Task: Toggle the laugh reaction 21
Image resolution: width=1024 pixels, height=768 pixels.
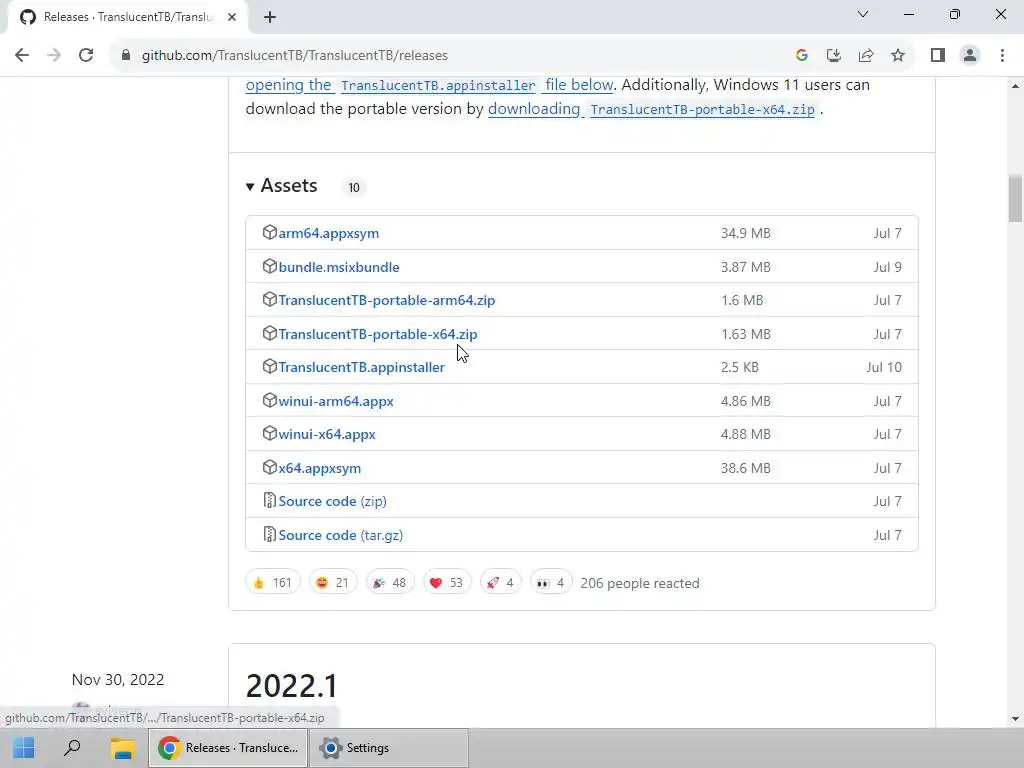Action: click(332, 583)
